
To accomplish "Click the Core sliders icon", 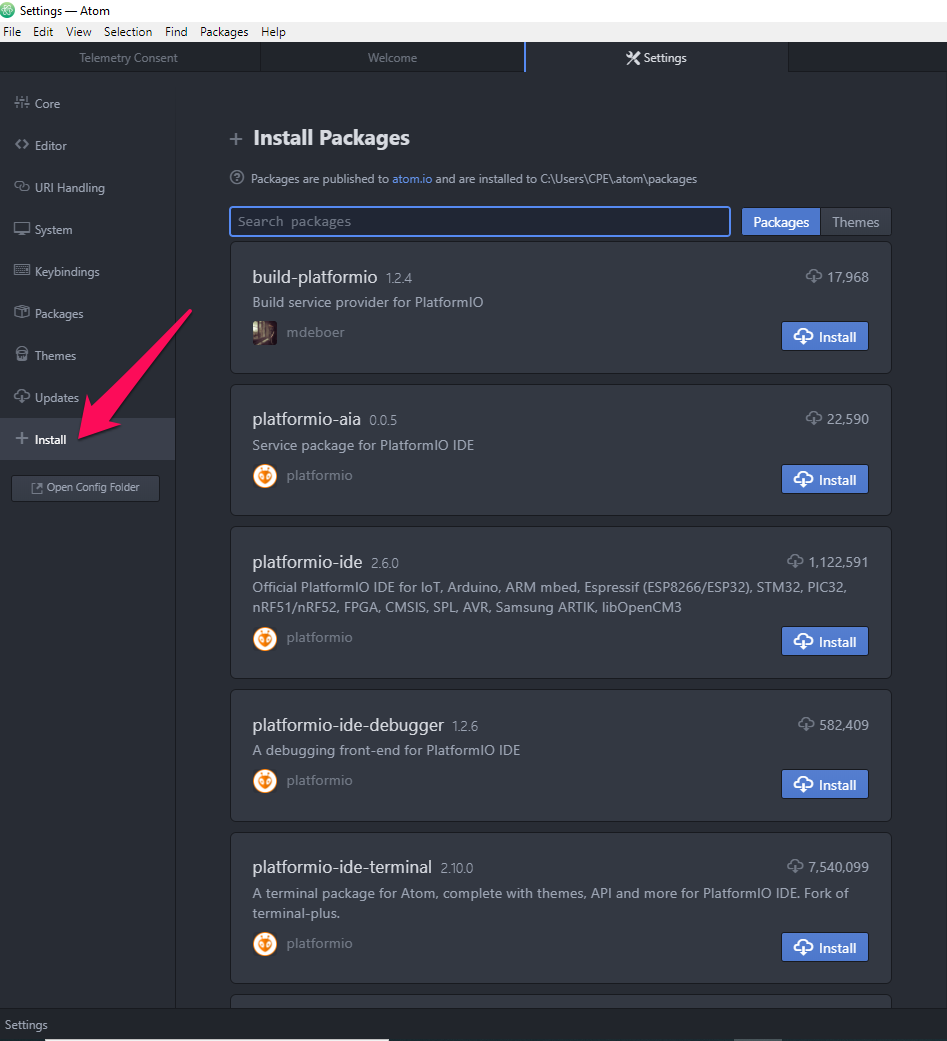I will [x=22, y=102].
